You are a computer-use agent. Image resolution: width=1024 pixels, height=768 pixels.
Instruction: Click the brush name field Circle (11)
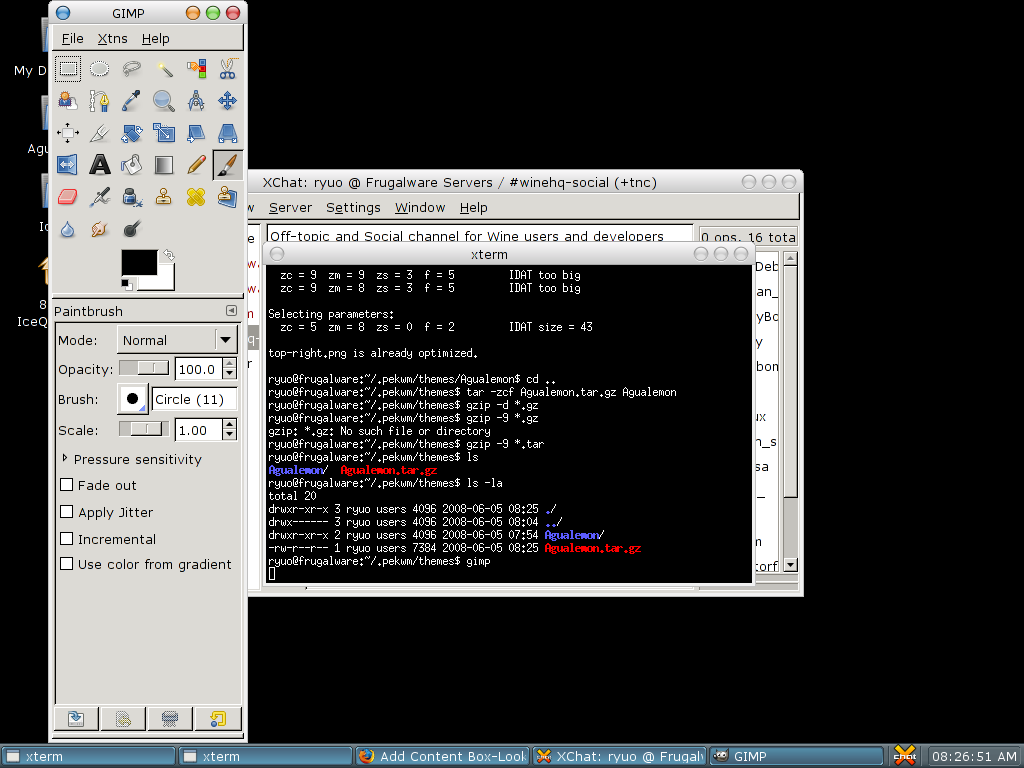click(194, 399)
